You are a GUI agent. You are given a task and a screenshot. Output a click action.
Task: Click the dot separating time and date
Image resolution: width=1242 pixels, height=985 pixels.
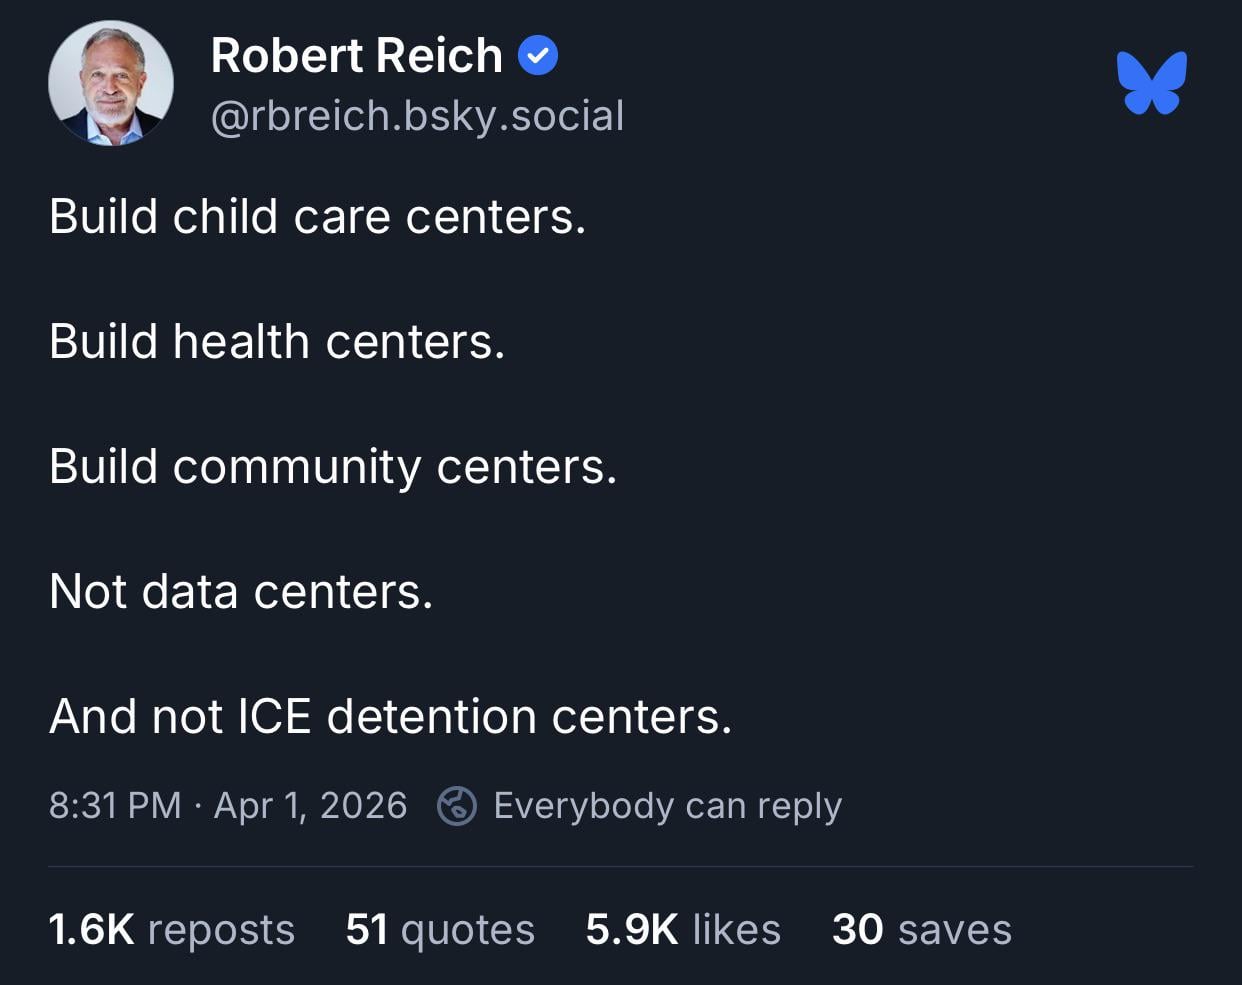pyautogui.click(x=198, y=806)
